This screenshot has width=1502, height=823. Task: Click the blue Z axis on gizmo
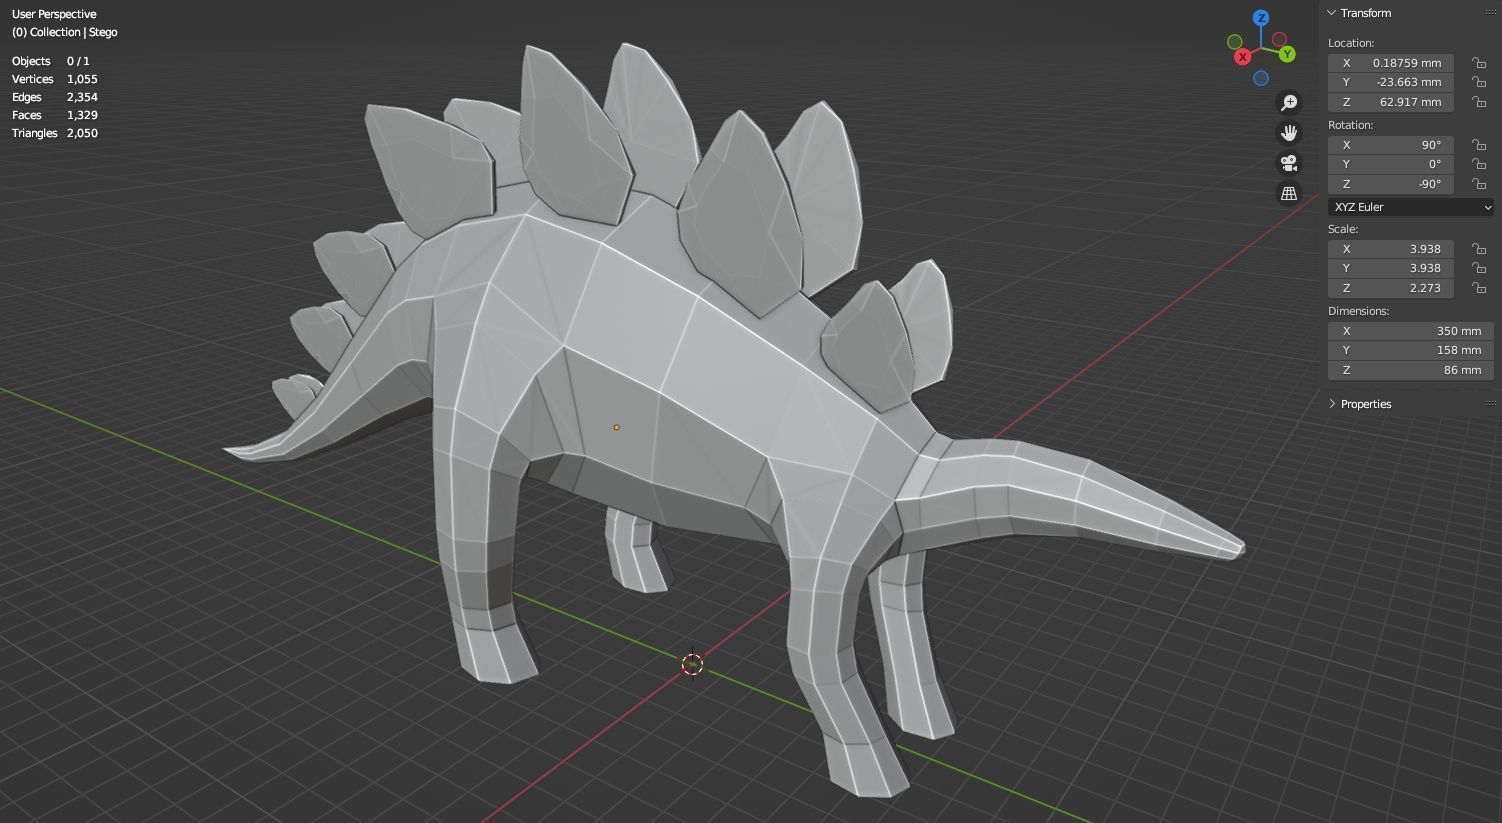pos(1261,18)
